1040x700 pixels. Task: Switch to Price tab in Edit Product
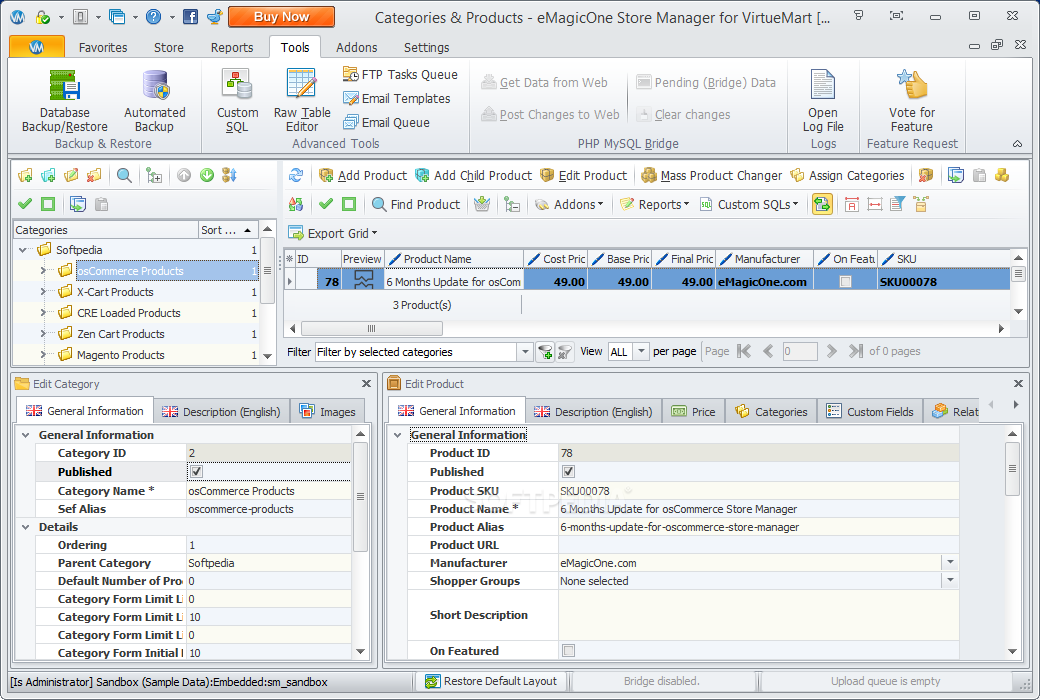(x=693, y=411)
